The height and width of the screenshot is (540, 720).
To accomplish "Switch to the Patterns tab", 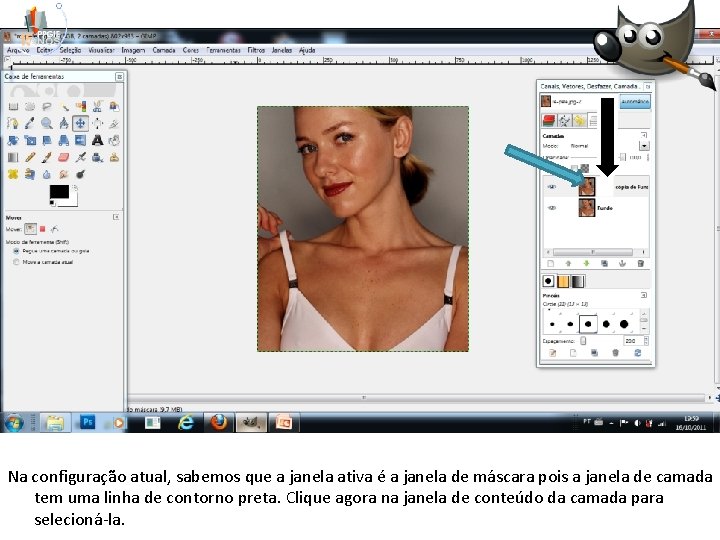I will tap(563, 281).
